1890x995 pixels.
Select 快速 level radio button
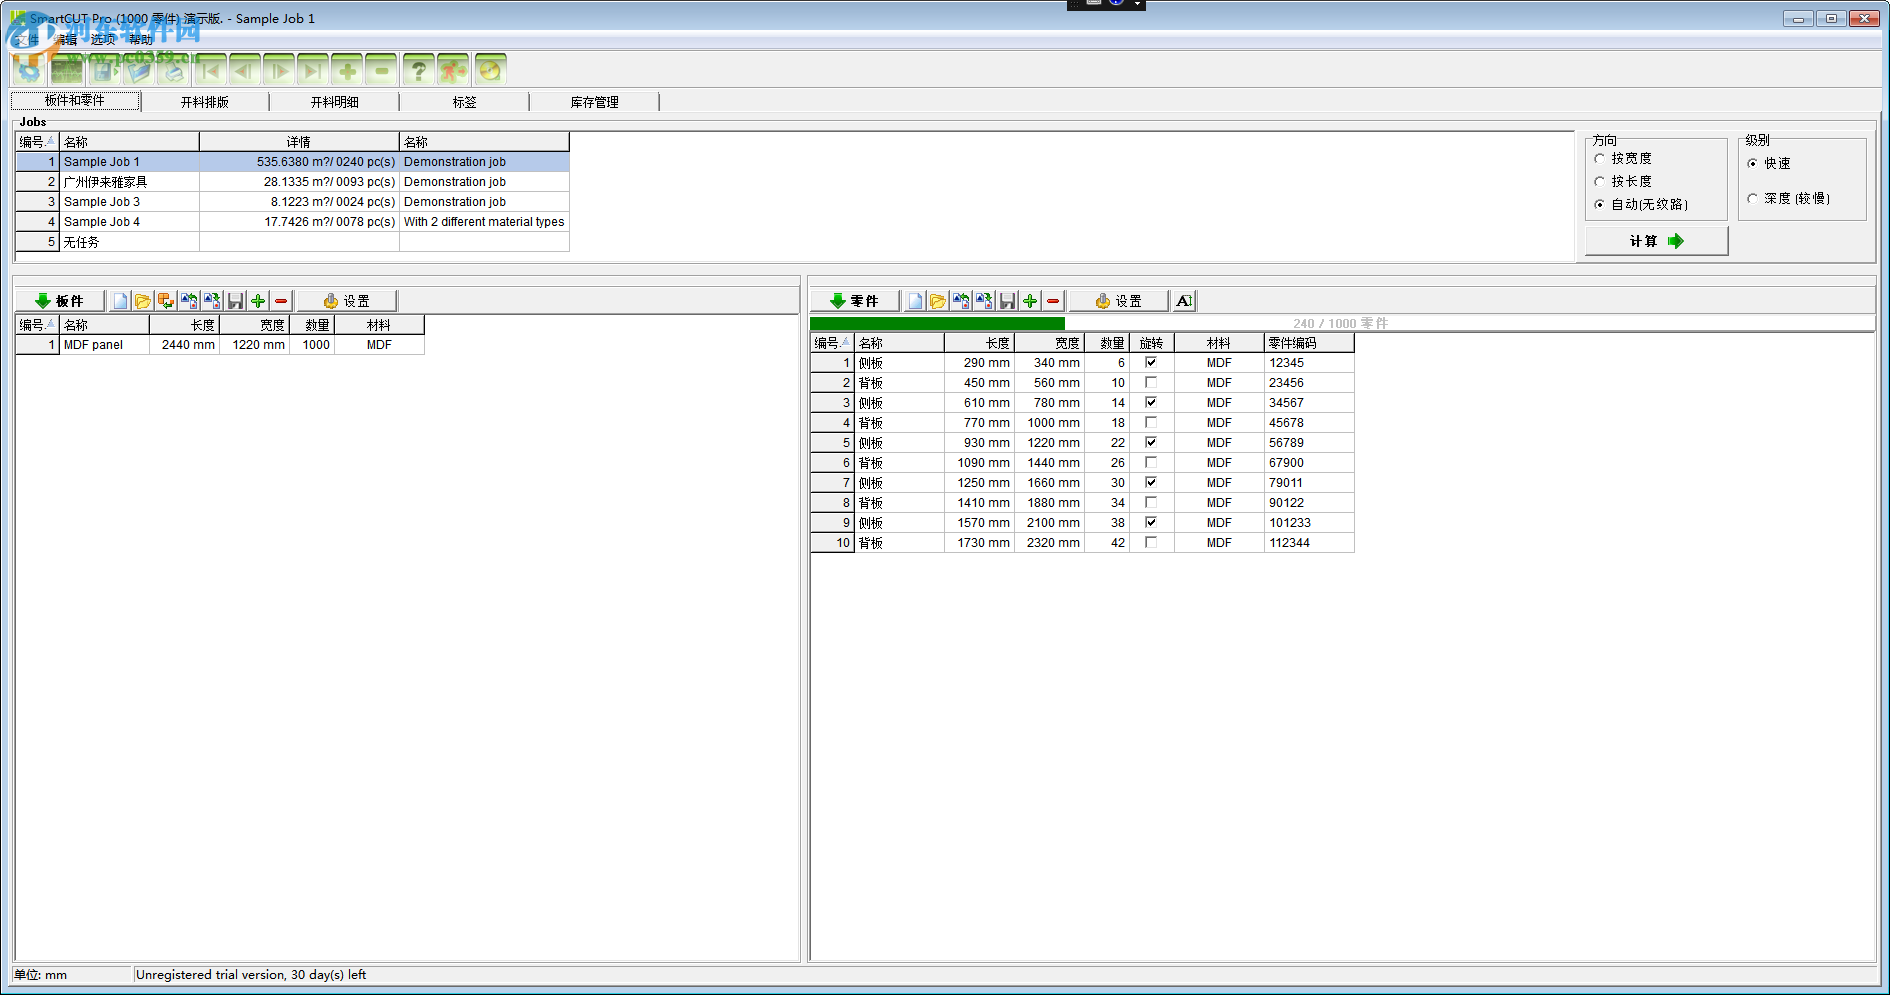point(1753,164)
